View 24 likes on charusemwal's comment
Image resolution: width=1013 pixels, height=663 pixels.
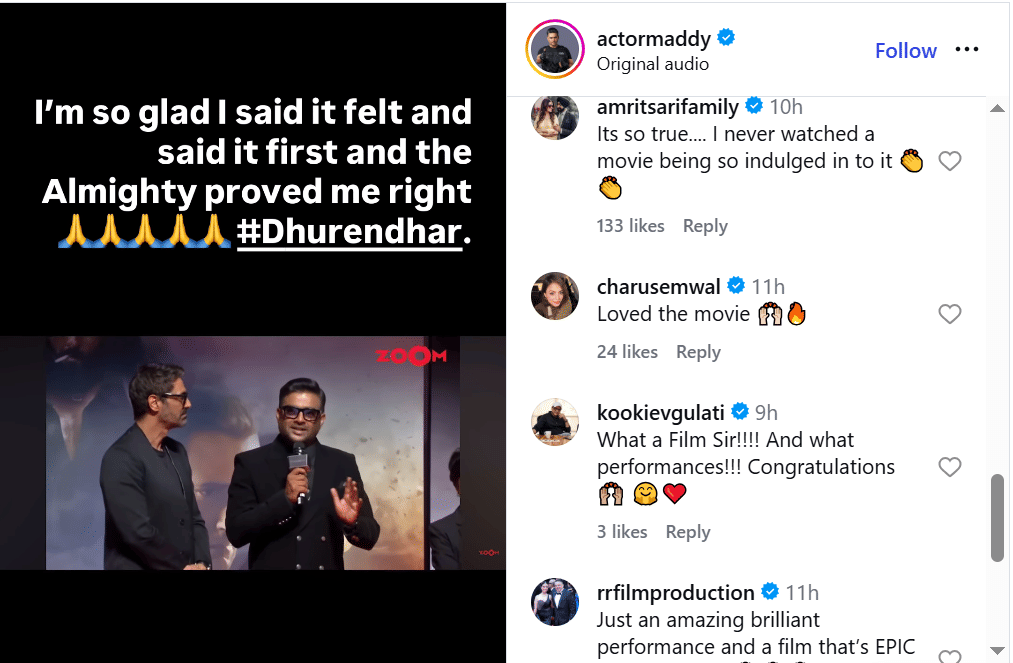[x=627, y=352]
